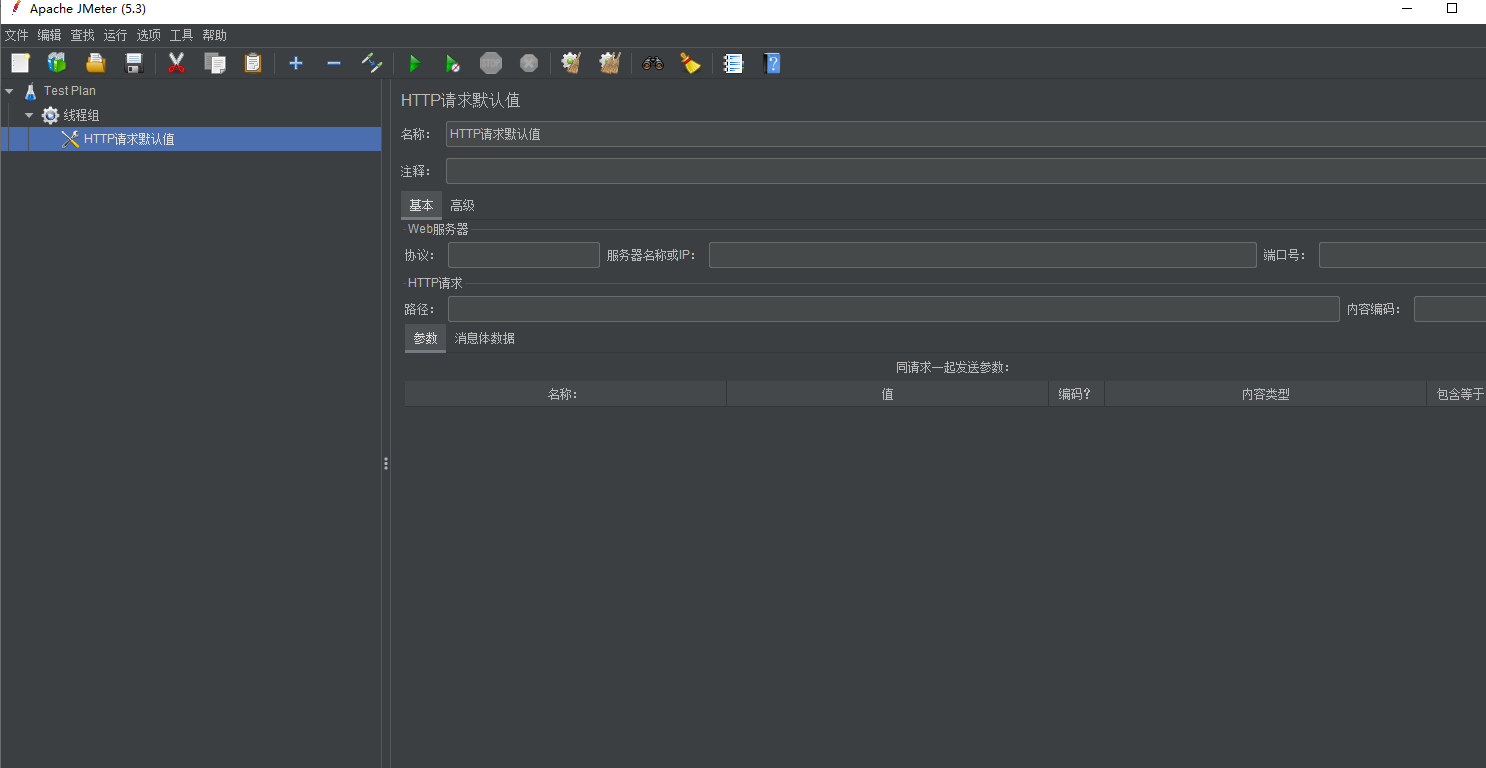
Task: Click the Collapse All minus icon
Action: point(333,63)
